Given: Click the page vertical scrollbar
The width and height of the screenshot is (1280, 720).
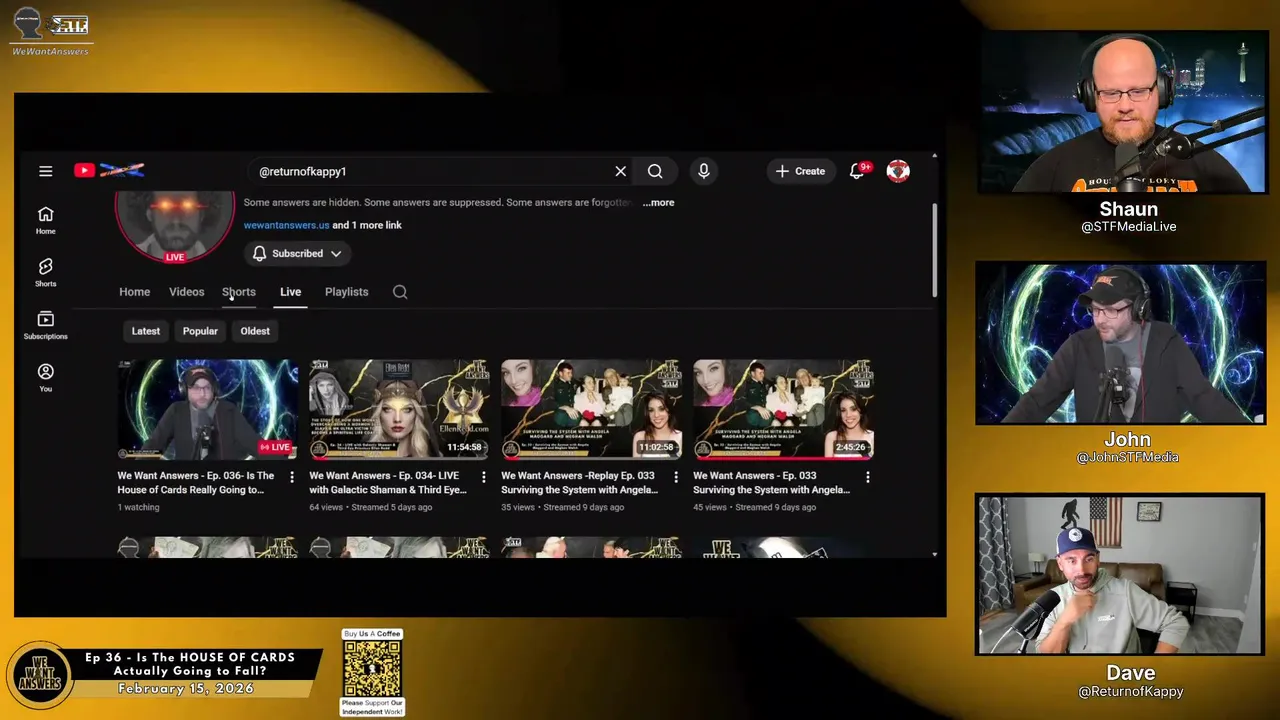Looking at the screenshot, I should (x=935, y=250).
